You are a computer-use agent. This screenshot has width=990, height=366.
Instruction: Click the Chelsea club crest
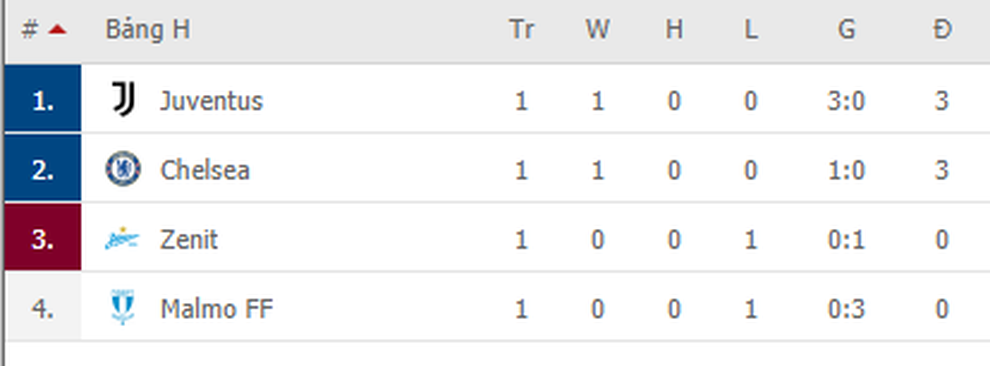(x=123, y=169)
